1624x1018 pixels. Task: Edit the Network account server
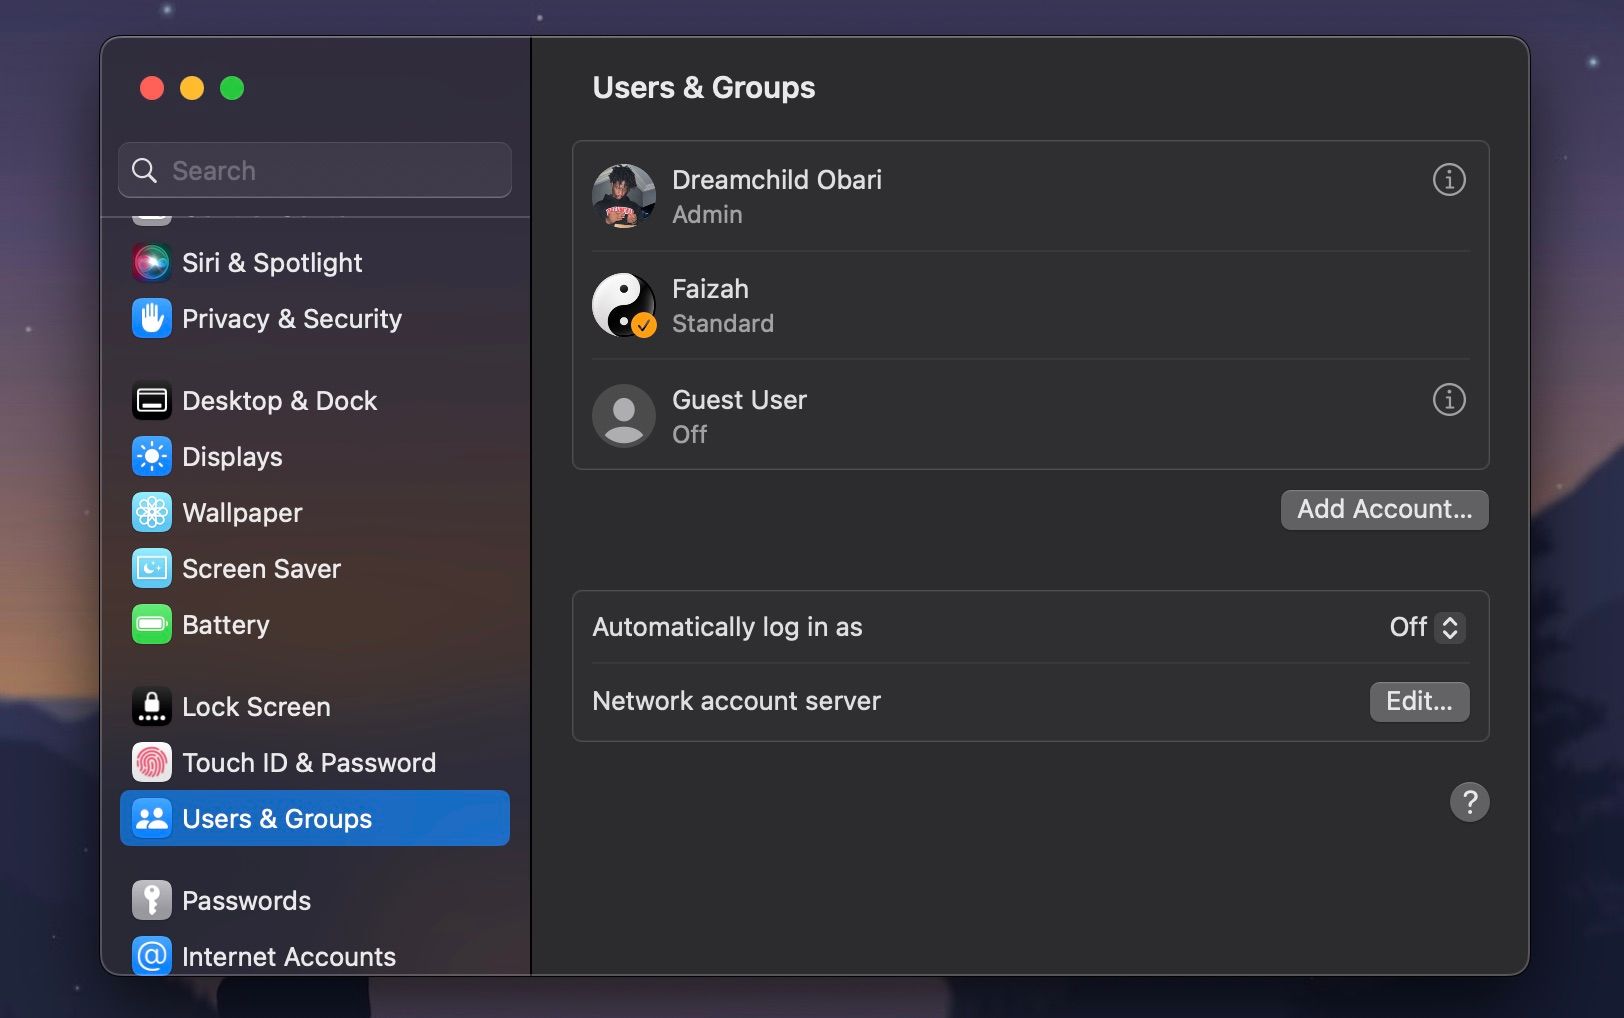click(1419, 701)
